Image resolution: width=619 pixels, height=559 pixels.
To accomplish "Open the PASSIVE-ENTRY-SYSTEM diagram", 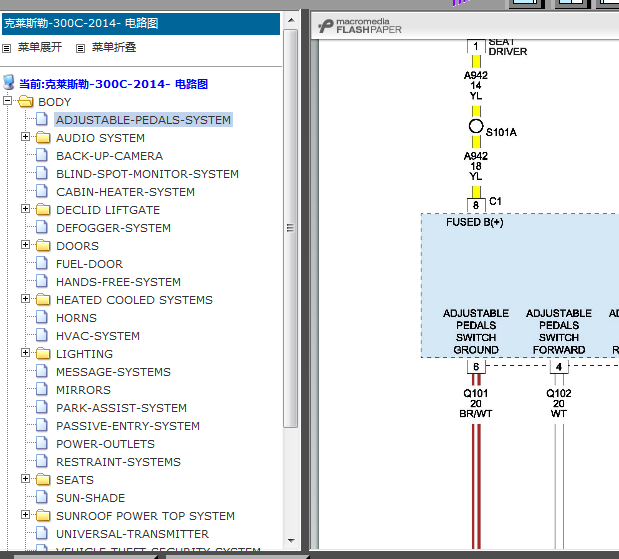I will click(128, 426).
